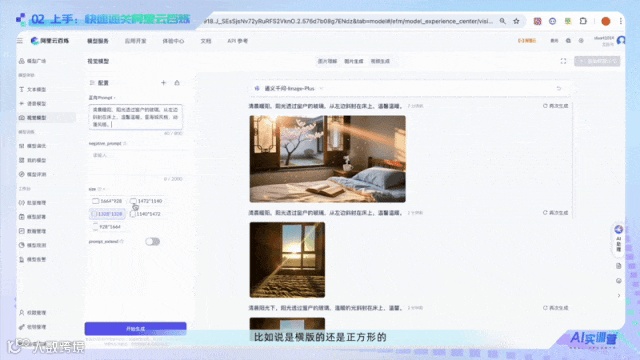Click the blue 开始生成 button
This screenshot has height=360, width=640.
point(136,329)
